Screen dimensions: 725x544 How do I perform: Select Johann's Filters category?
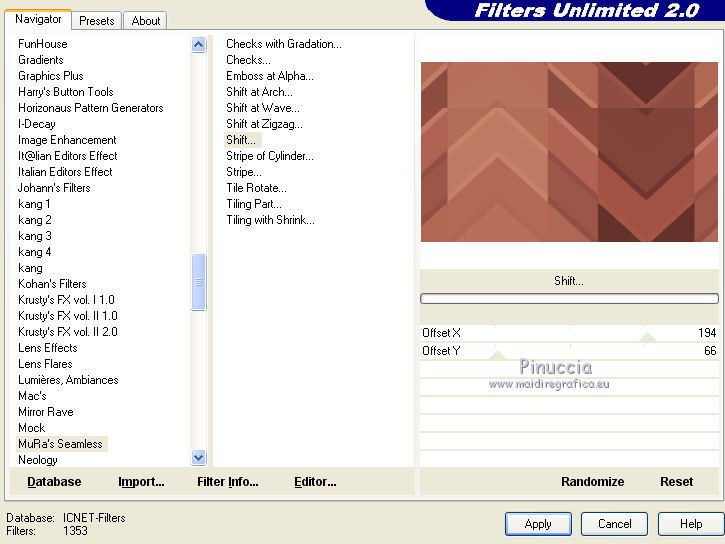click(54, 188)
